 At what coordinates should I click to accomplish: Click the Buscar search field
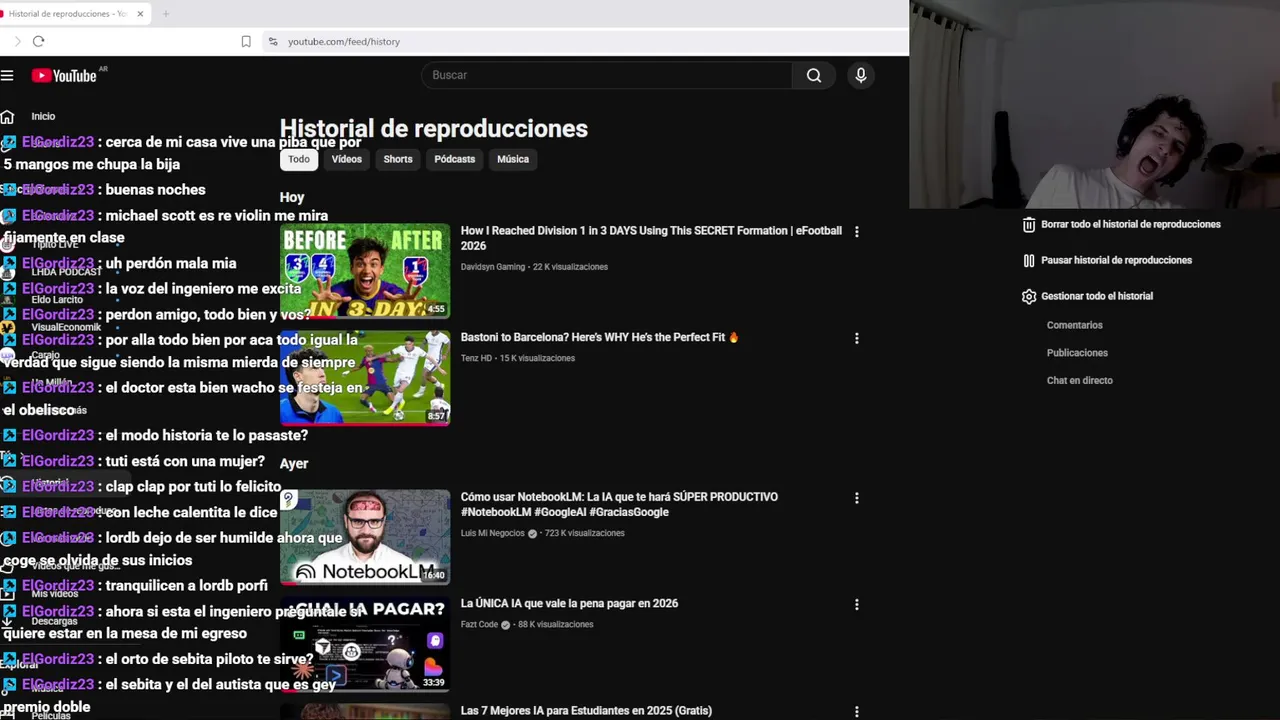click(607, 75)
